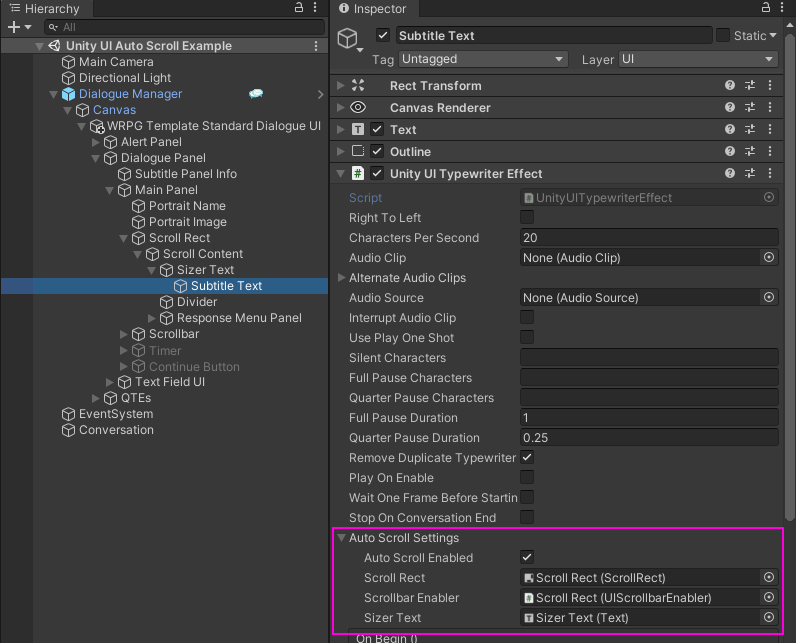Collapse Auto Scroll Settings foldout
796x643 pixels.
(x=342, y=537)
